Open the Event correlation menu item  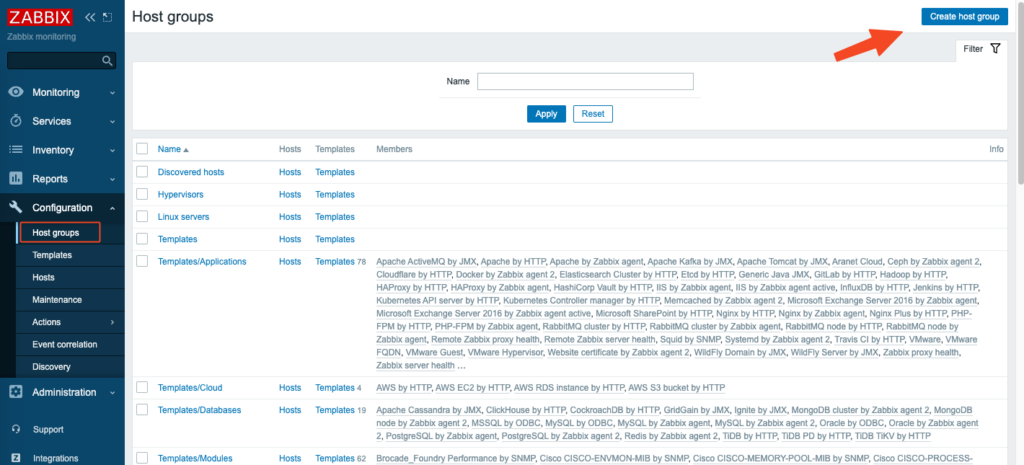(x=65, y=344)
